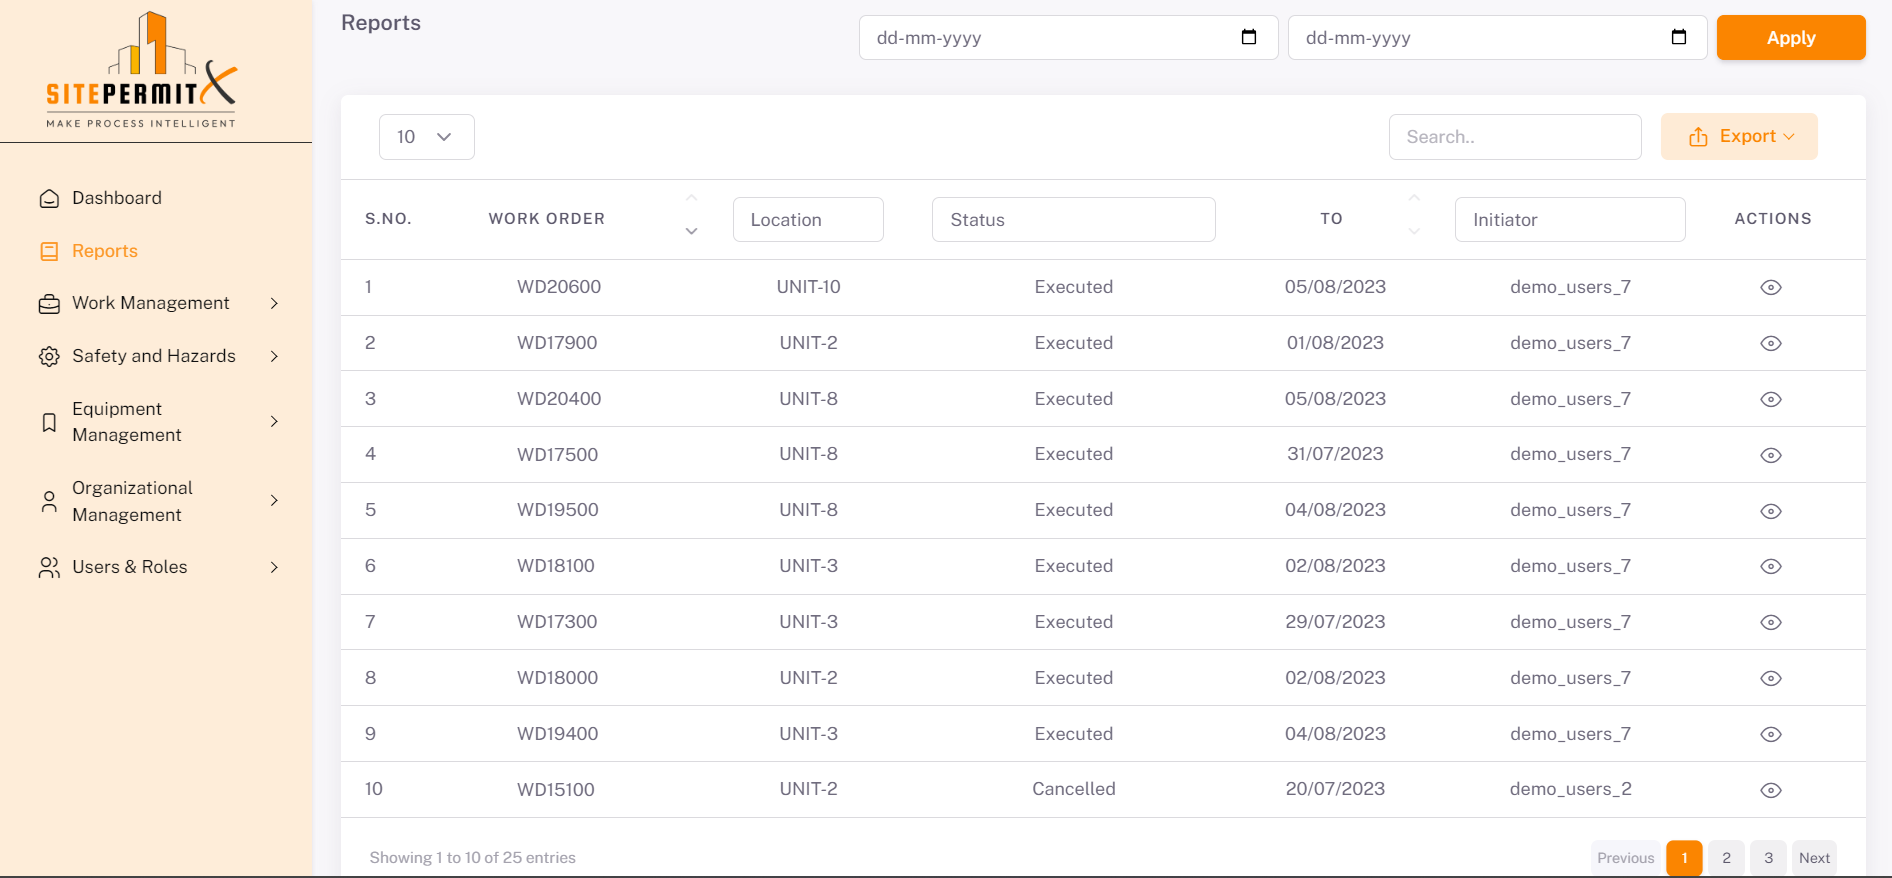
Task: View details of work order WD17500
Action: 1770,455
